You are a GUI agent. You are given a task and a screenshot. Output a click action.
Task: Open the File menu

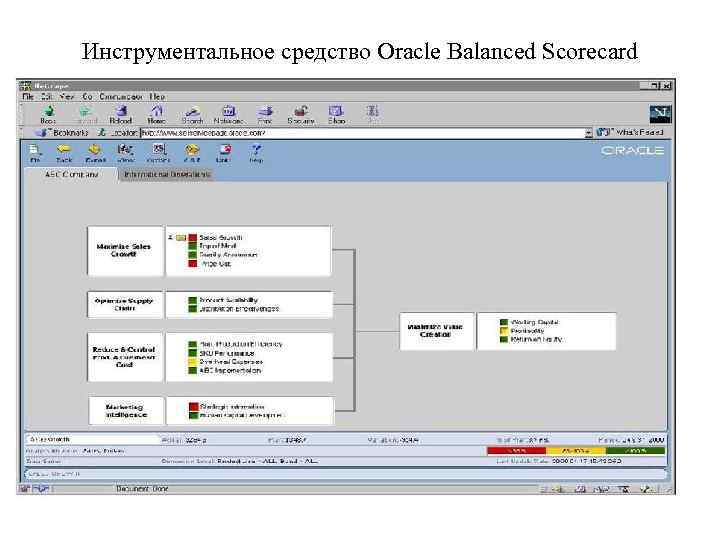click(x=28, y=96)
